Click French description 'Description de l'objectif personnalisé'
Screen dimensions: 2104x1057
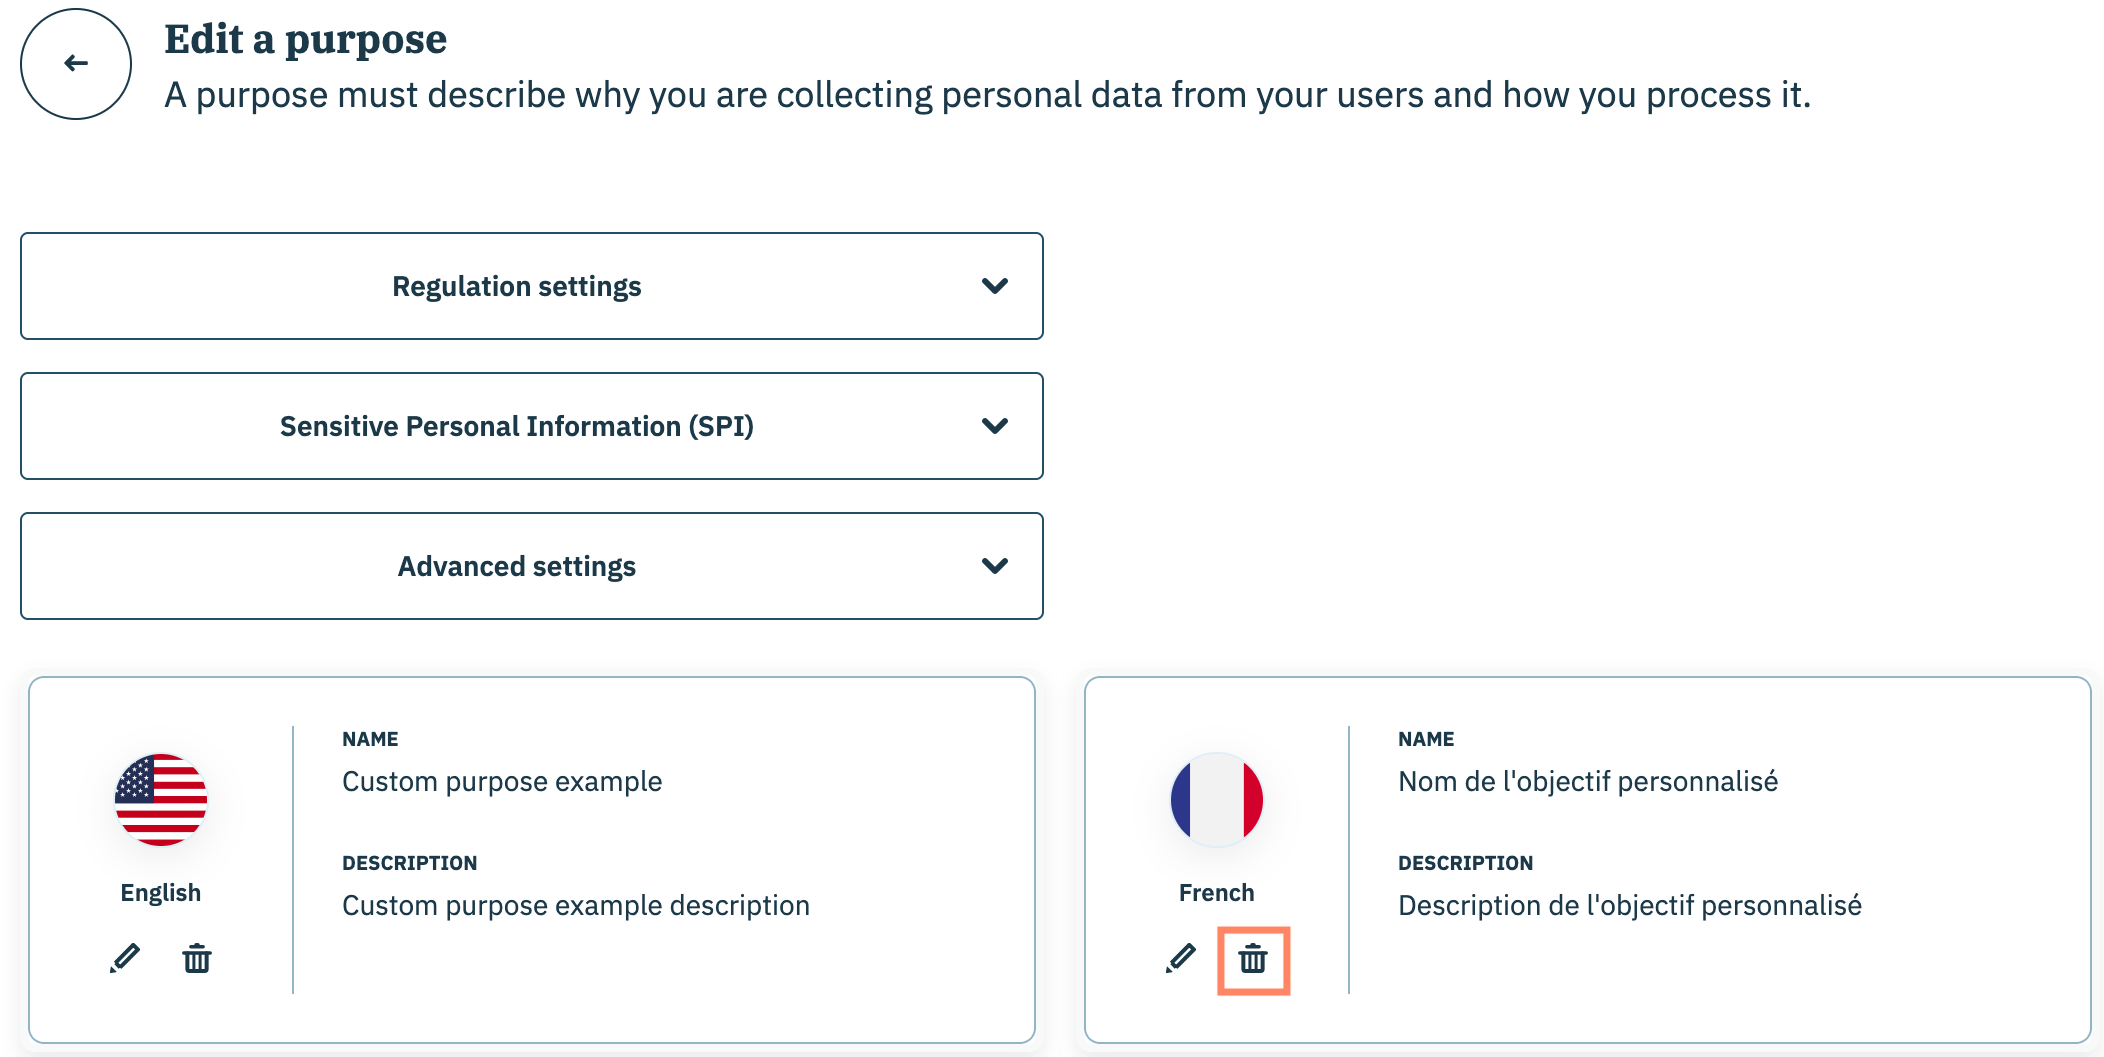1630,906
